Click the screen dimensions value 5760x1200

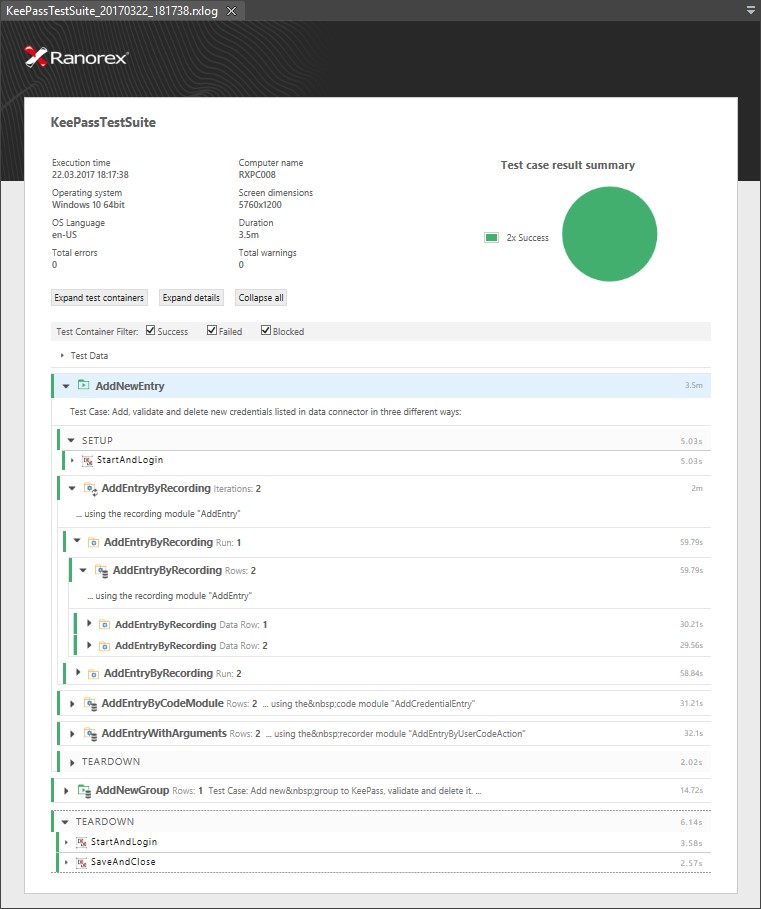coord(260,205)
